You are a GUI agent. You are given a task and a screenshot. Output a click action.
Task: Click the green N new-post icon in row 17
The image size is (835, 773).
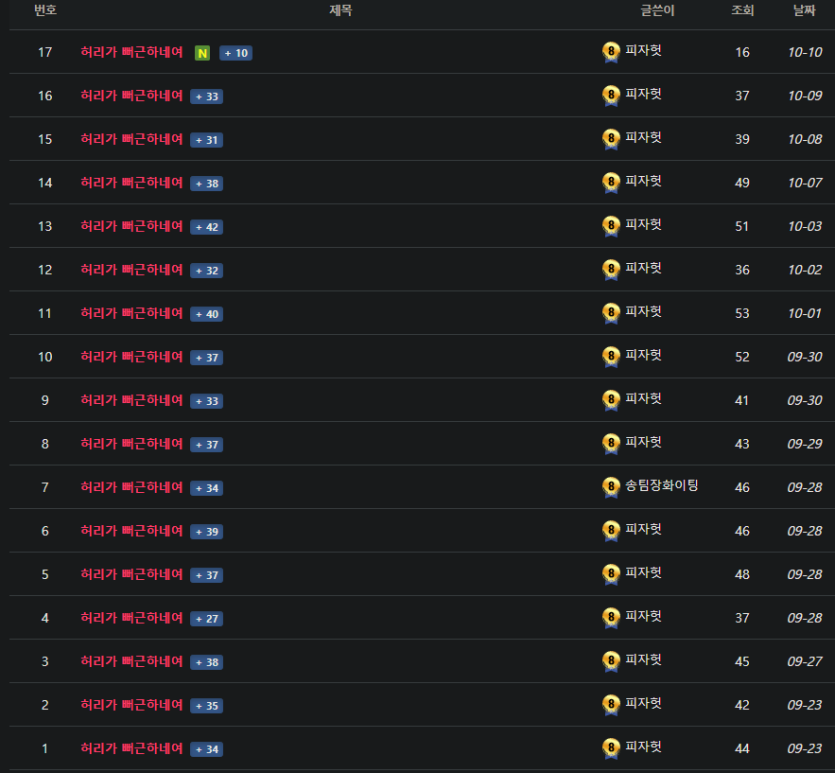[202, 53]
